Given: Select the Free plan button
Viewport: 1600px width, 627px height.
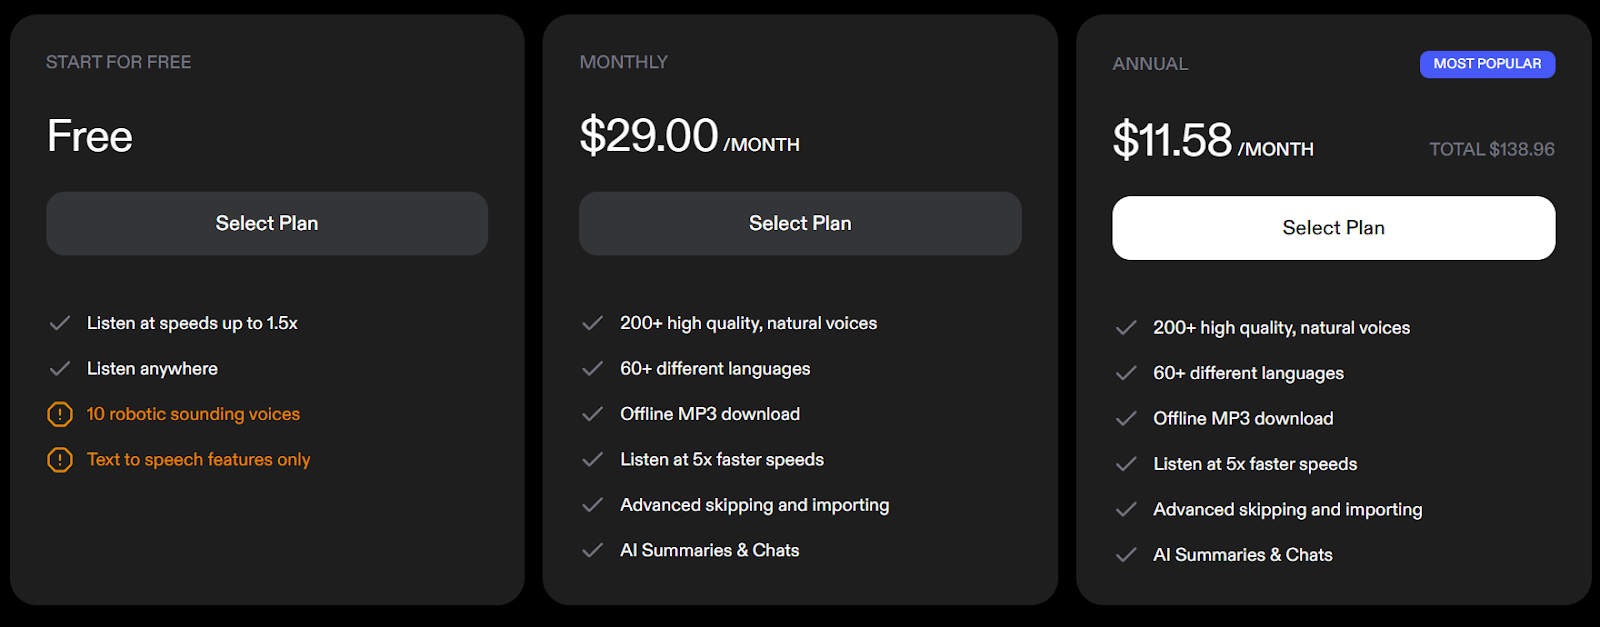Looking at the screenshot, I should pyautogui.click(x=267, y=223).
